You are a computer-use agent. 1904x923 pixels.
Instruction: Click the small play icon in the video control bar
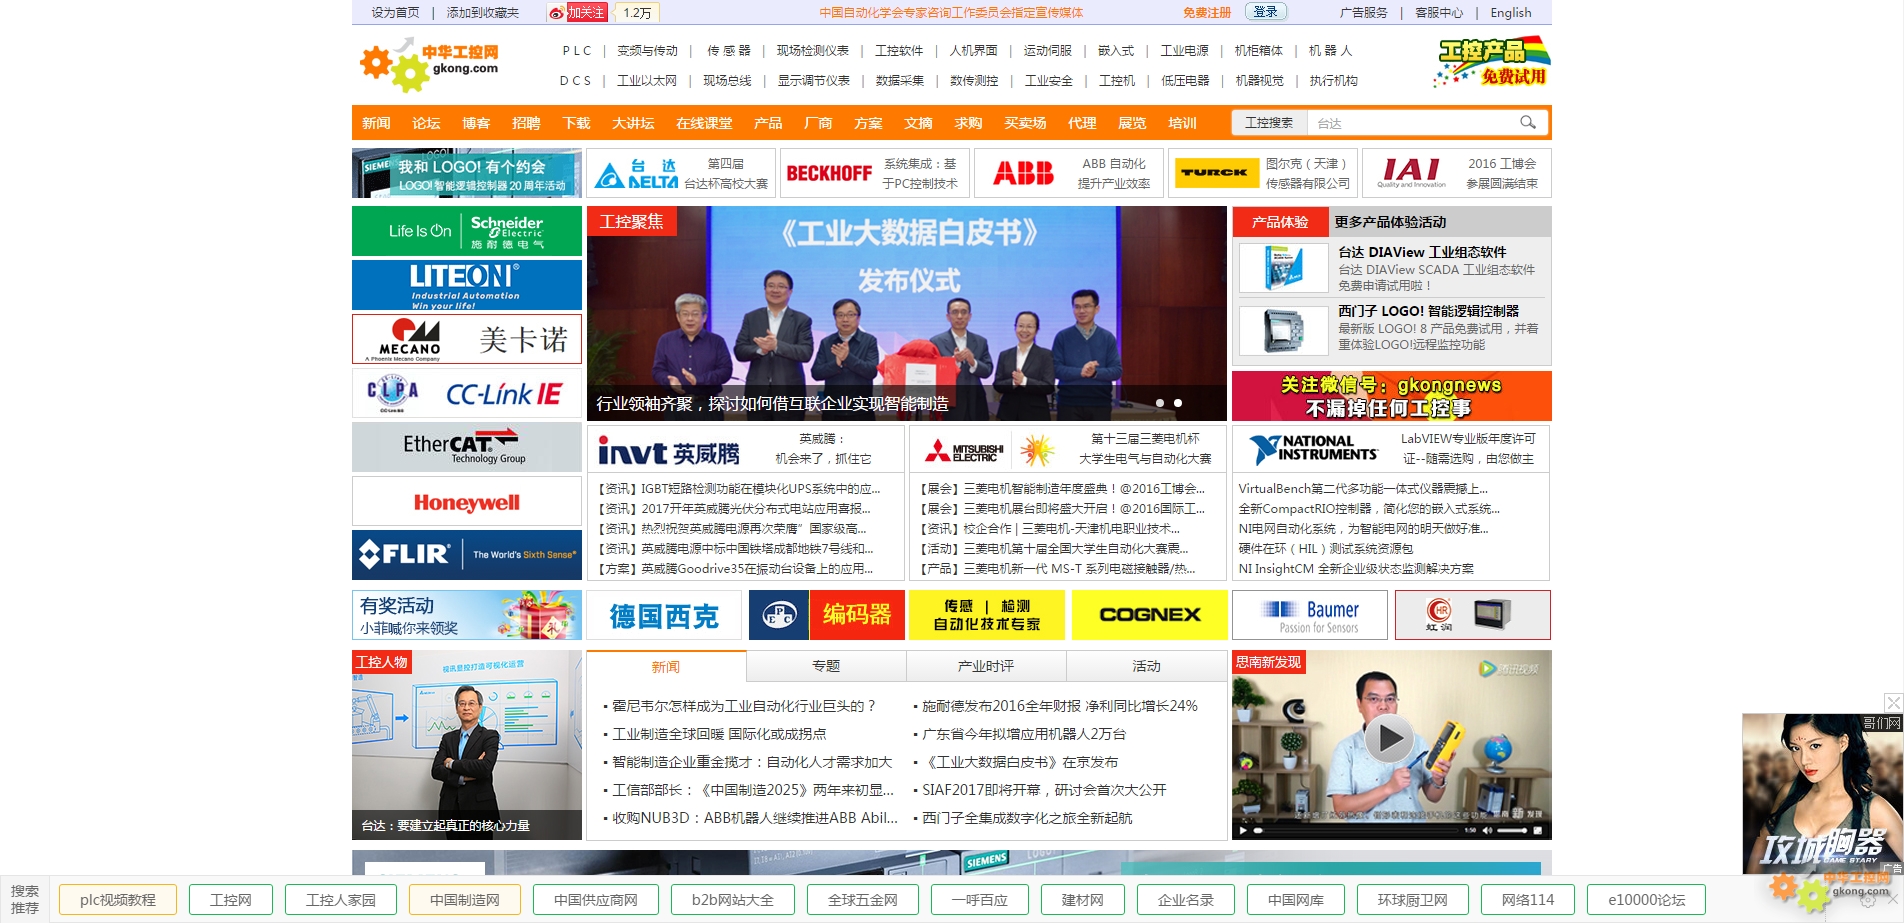tap(1243, 830)
